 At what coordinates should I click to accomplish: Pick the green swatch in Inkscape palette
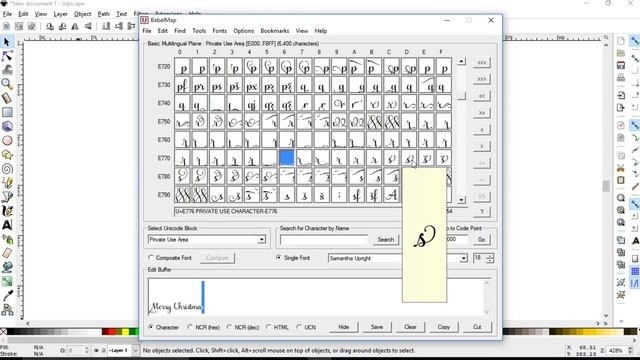133,332
